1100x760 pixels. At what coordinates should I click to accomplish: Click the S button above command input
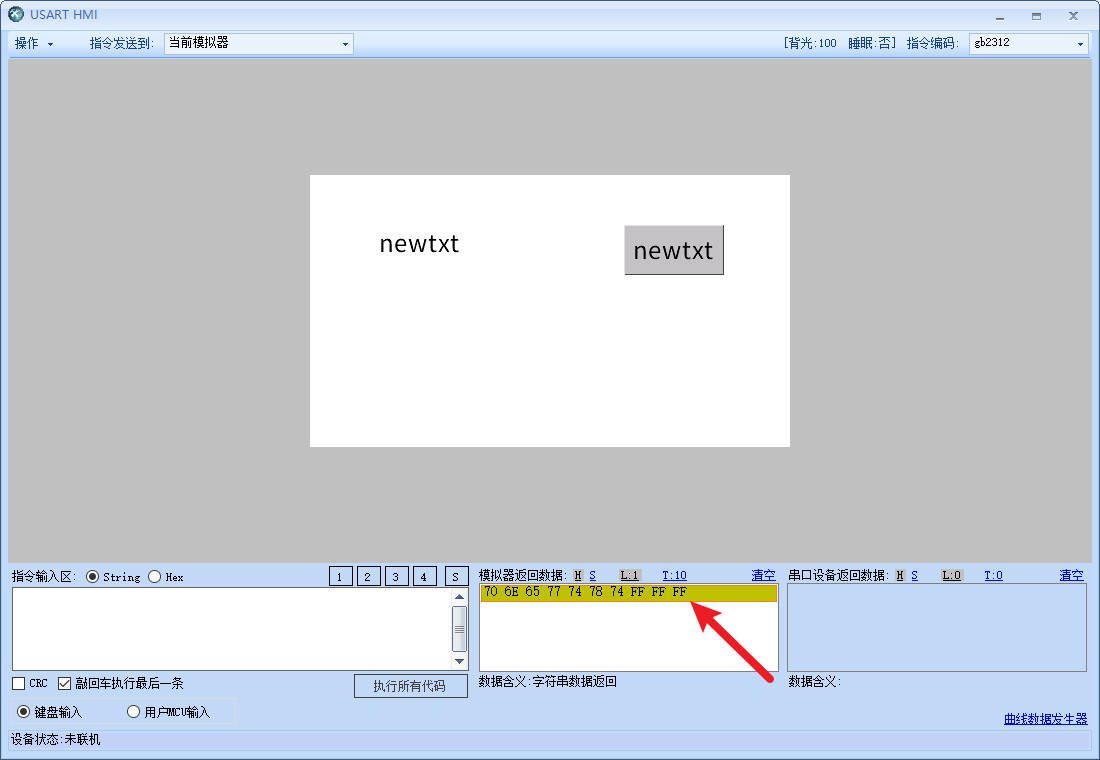pyautogui.click(x=457, y=576)
